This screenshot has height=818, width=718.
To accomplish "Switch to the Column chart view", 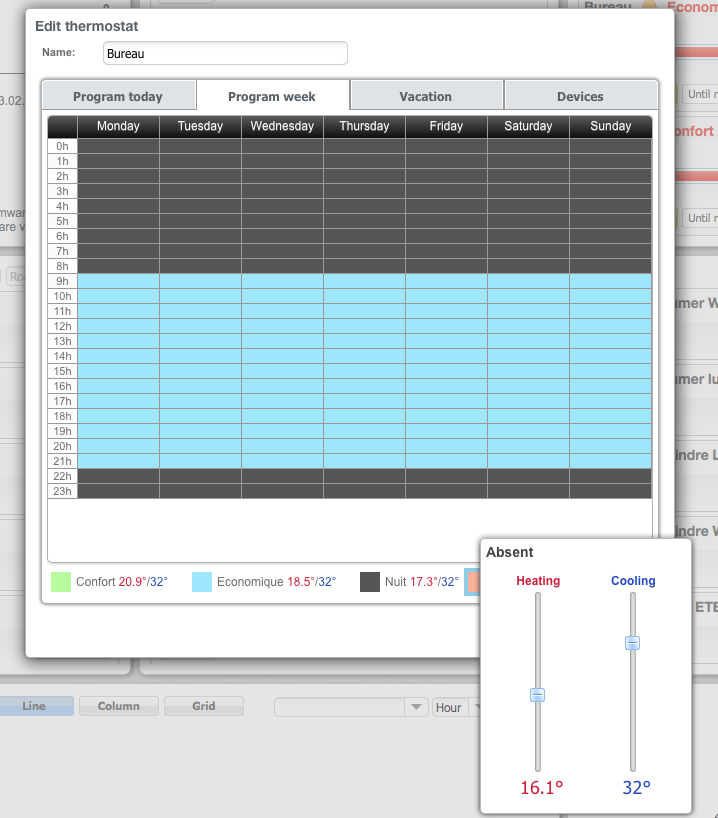I will coord(118,706).
